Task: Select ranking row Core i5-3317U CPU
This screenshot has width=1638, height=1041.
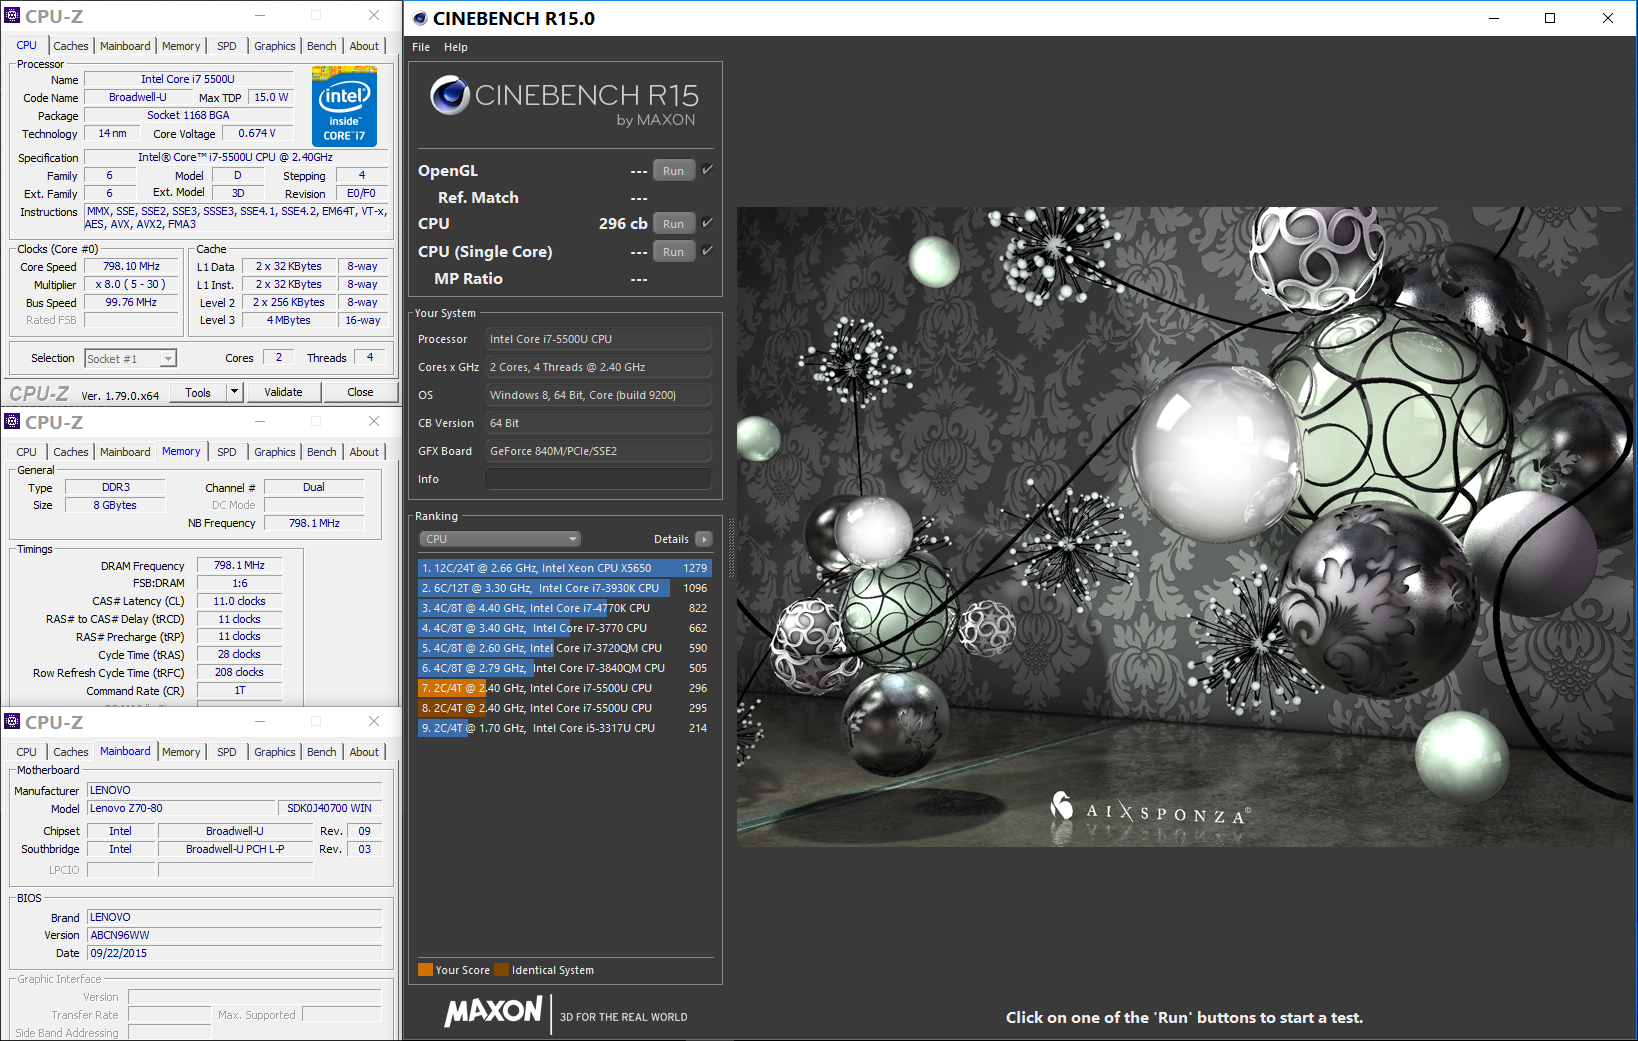Action: point(565,728)
